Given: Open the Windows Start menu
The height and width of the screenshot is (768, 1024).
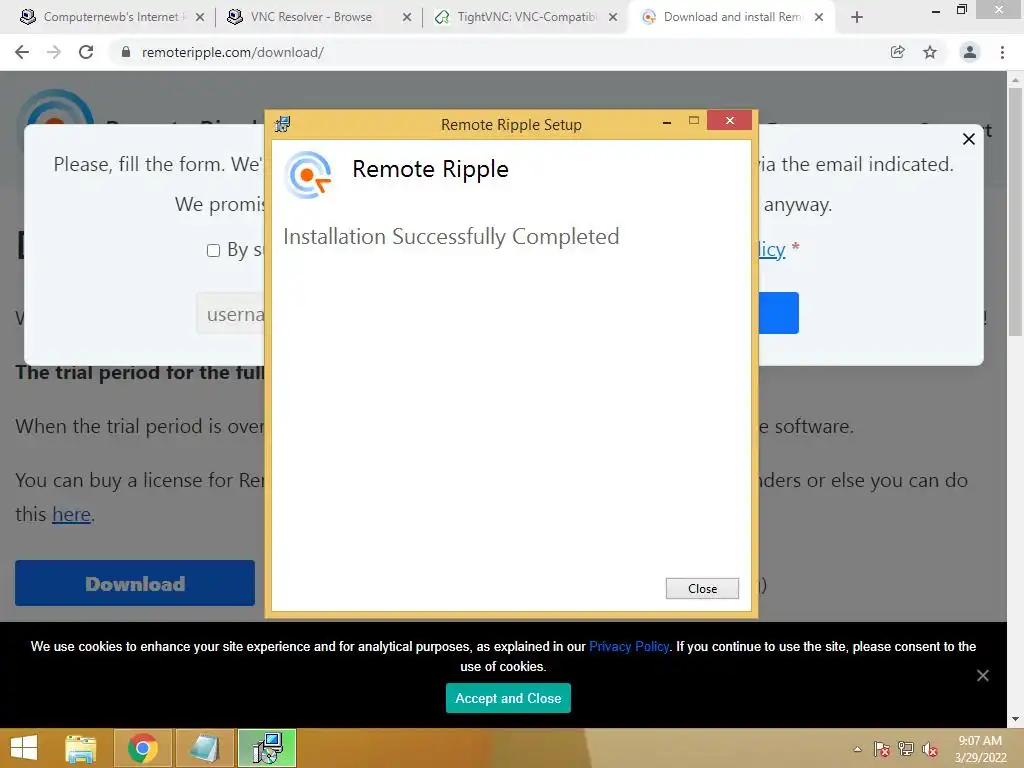Looking at the screenshot, I should point(24,748).
